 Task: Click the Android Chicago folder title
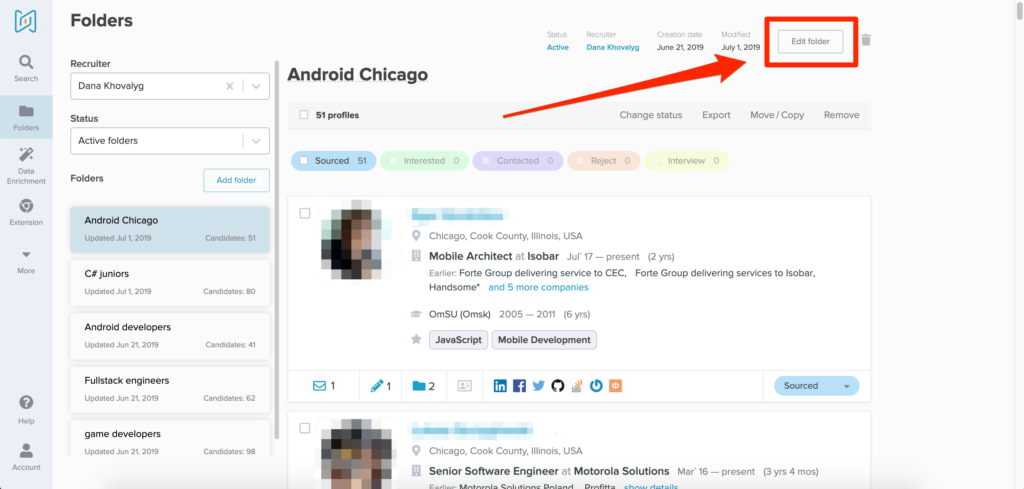357,74
